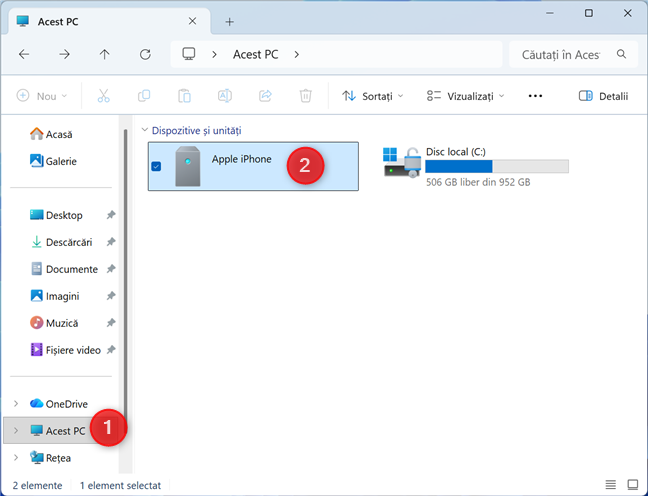Click the Disc local (C:) usage bar
The width and height of the screenshot is (648, 496).
[497, 166]
